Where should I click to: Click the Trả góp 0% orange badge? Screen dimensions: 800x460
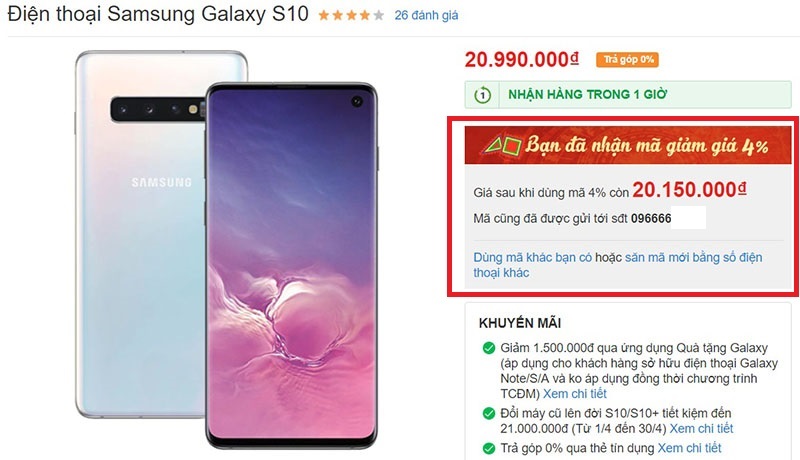(627, 60)
